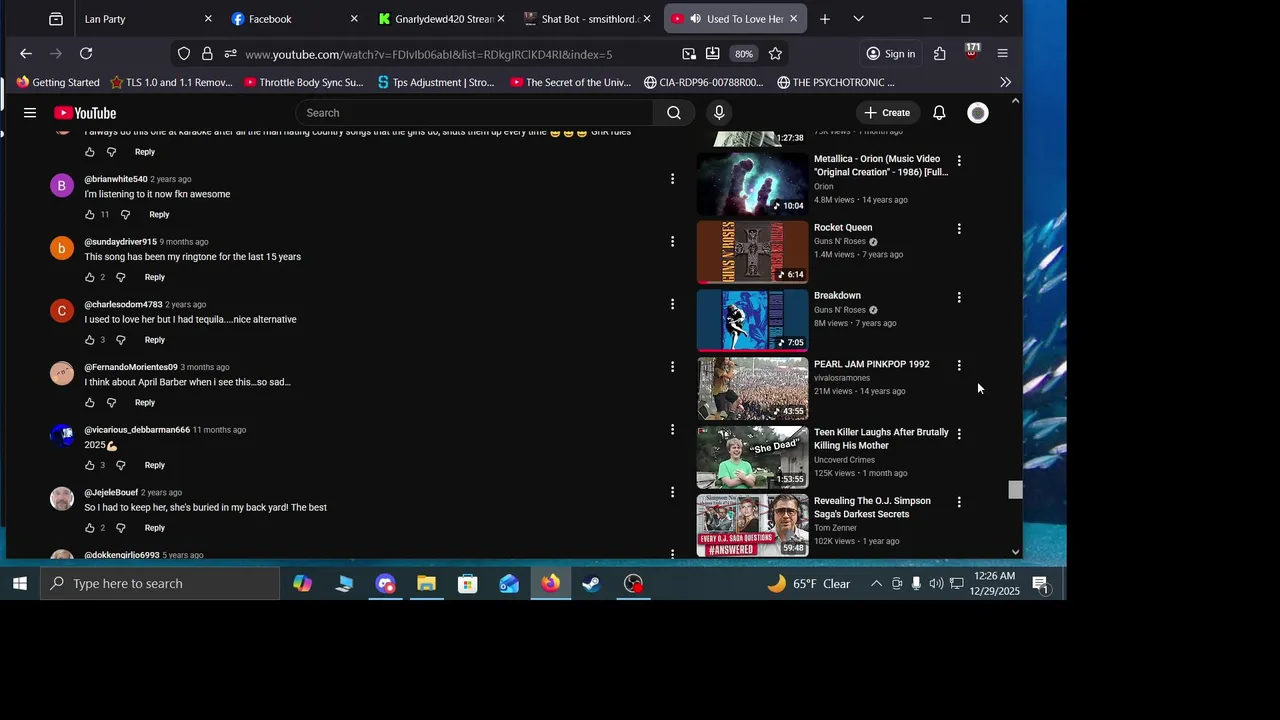Open options menu for sundaydriver915's comment

[672, 241]
